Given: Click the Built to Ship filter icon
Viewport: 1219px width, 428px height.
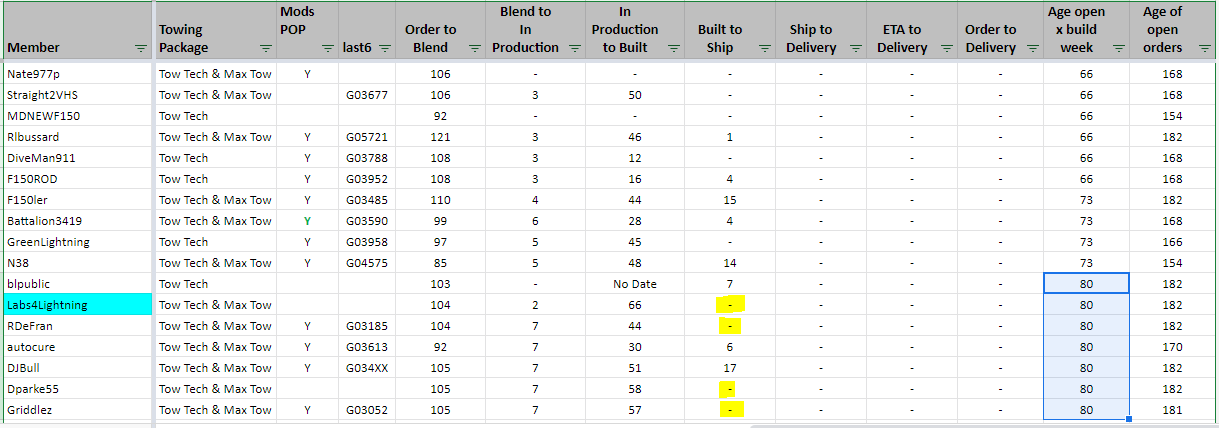Looking at the screenshot, I should point(764,48).
